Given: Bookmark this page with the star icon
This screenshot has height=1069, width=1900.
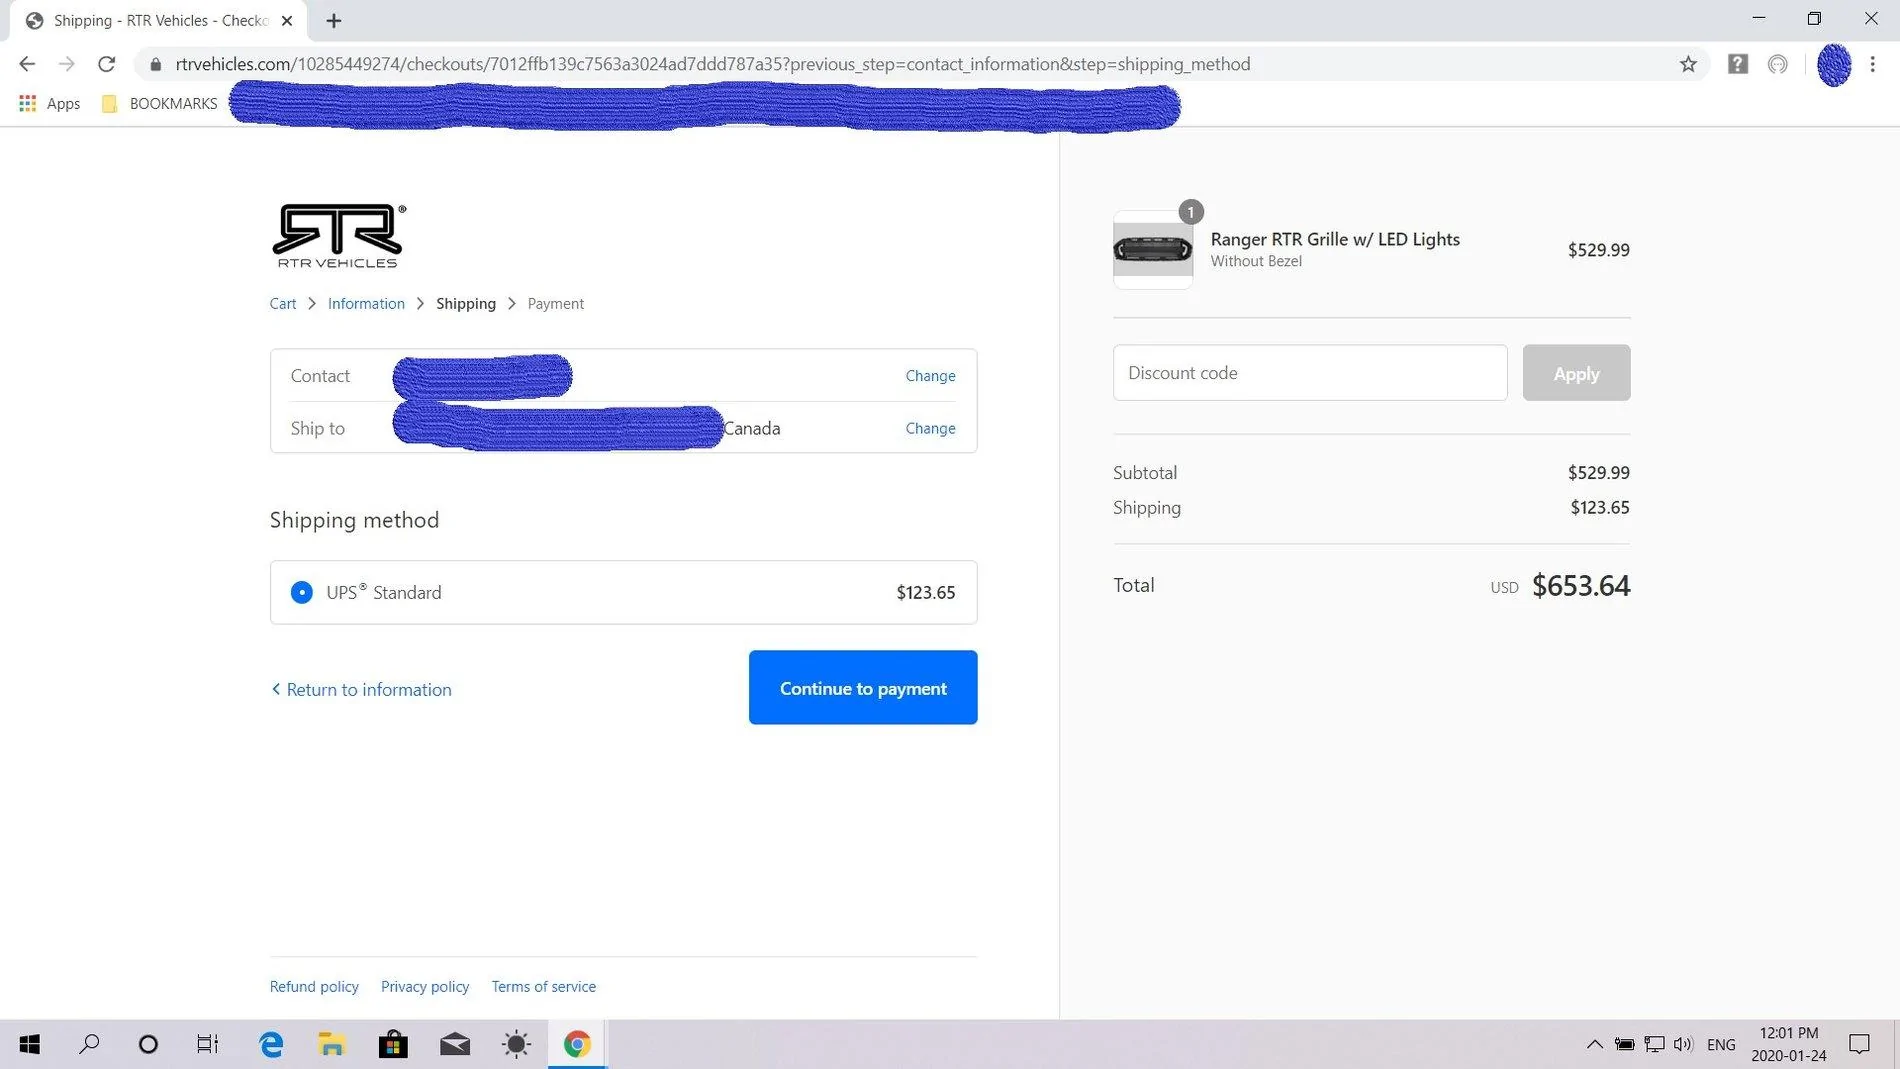Looking at the screenshot, I should (x=1688, y=64).
